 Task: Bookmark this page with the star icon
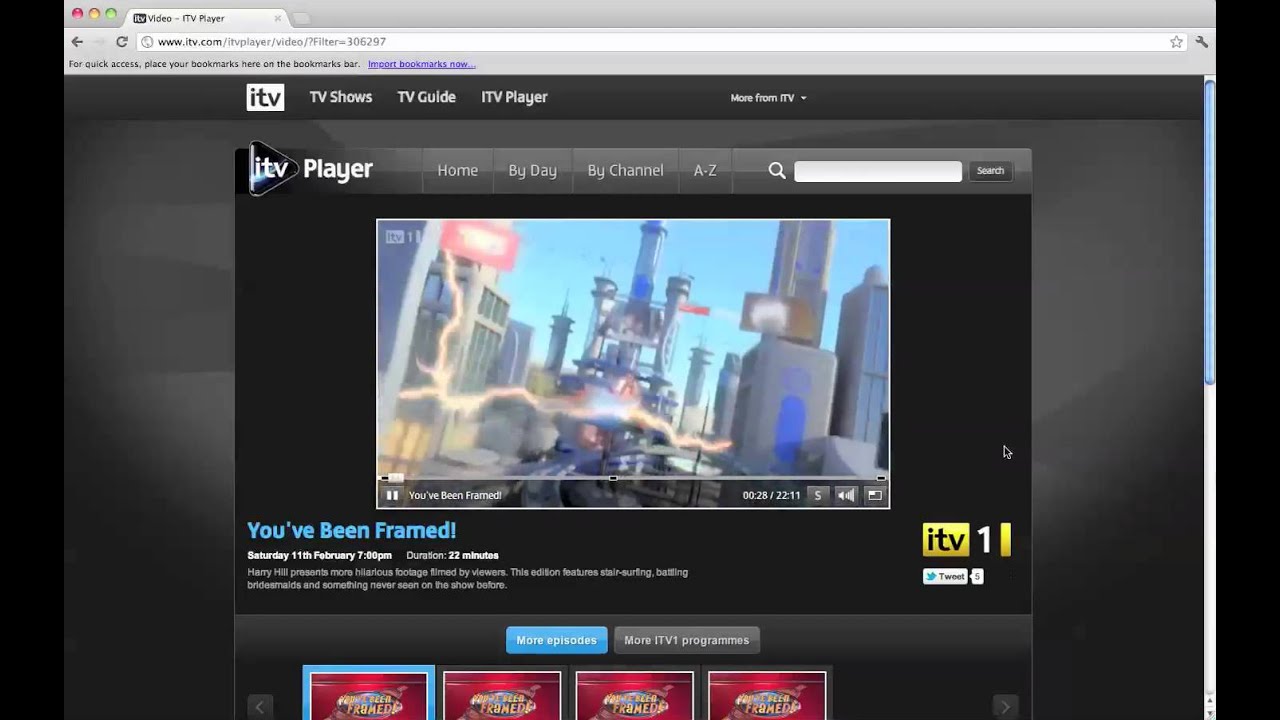(x=1176, y=42)
